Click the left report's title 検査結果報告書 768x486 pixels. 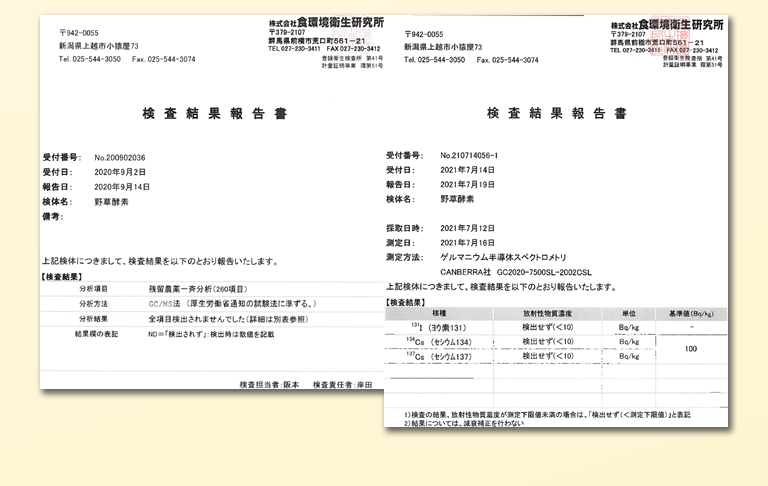(214, 114)
